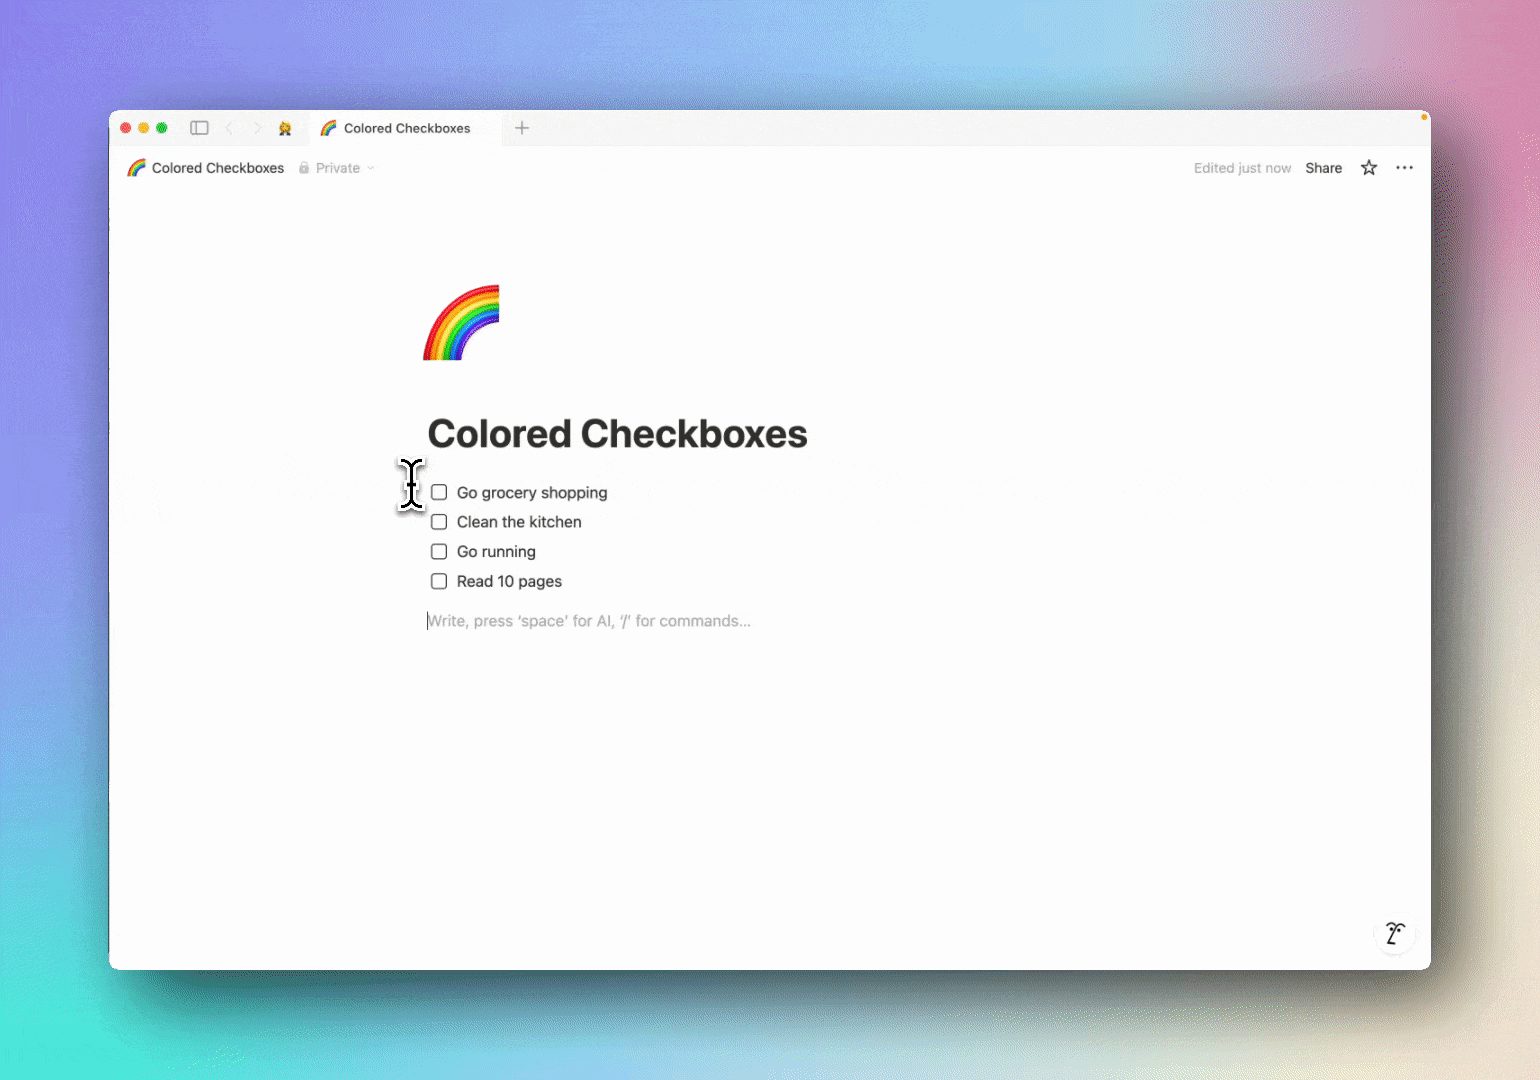The height and width of the screenshot is (1080, 1540).
Task: Click the Share button
Action: (x=1323, y=168)
